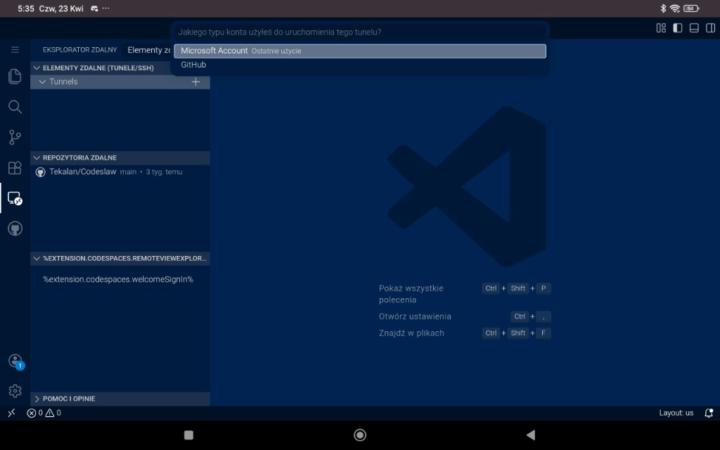
Task: Open the GitHub activity bar view
Action: tap(15, 228)
